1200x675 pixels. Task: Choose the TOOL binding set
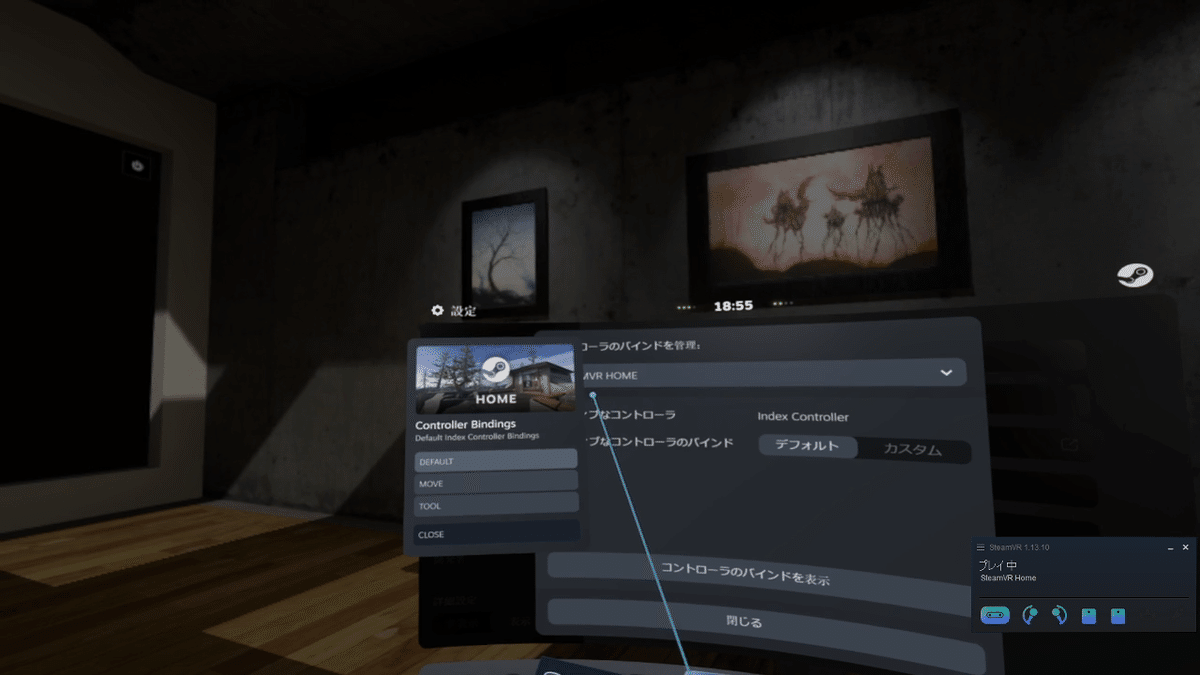[496, 505]
